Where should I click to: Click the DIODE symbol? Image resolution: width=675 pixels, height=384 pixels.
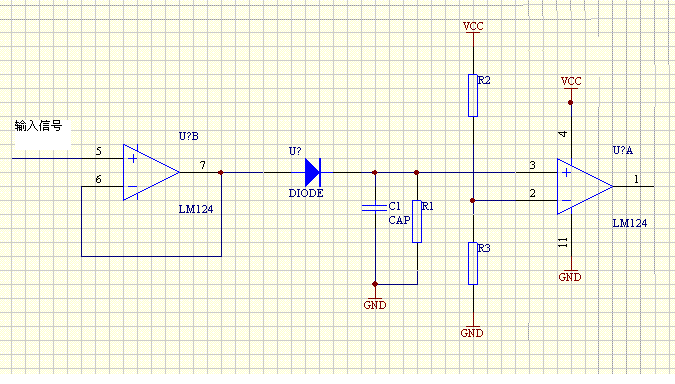point(313,172)
